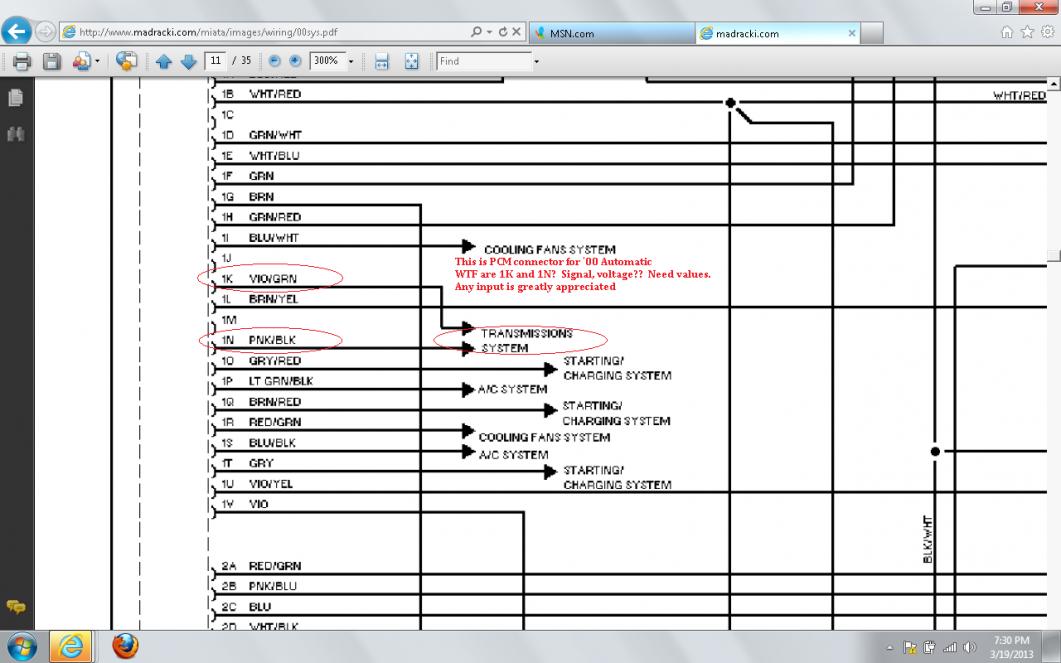Click the 1P LT GRN/BLK pin label
The height and width of the screenshot is (663, 1061).
point(267,382)
